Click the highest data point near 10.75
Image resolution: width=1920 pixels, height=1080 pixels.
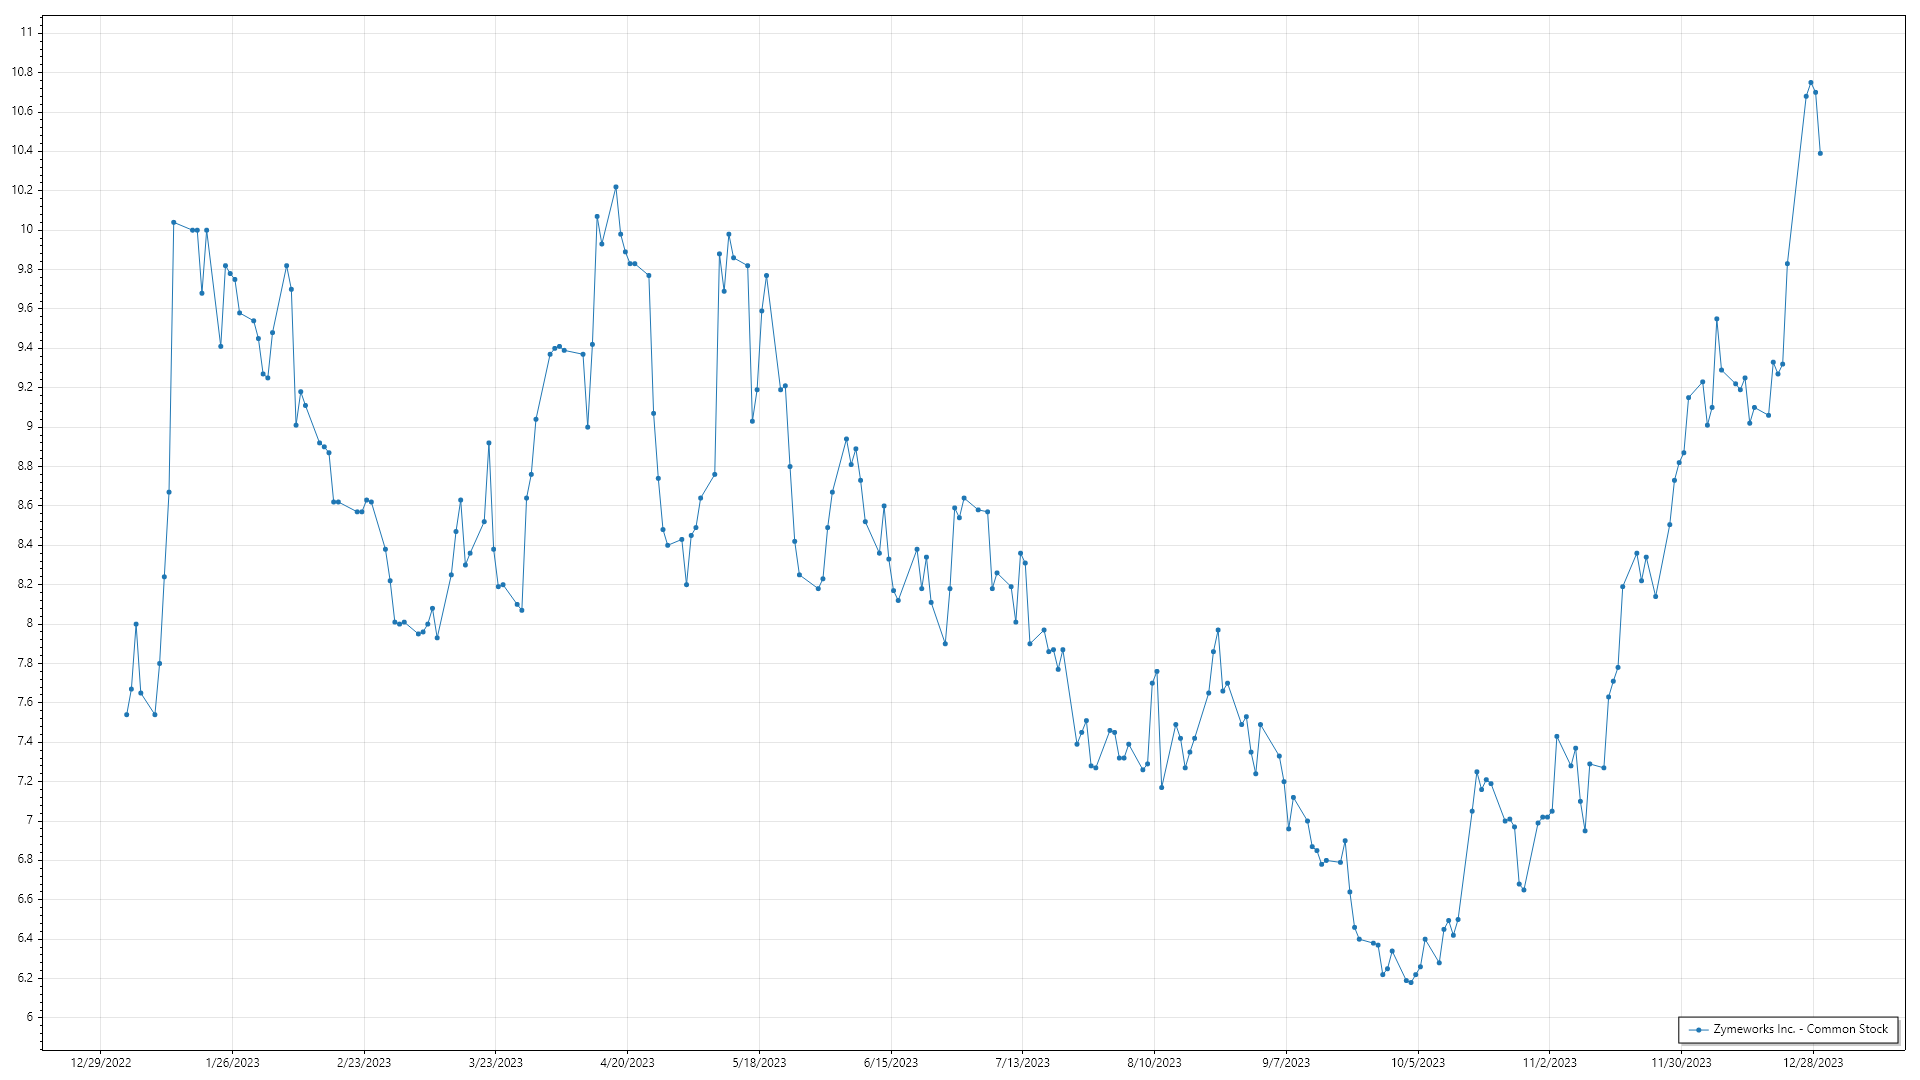click(1811, 83)
